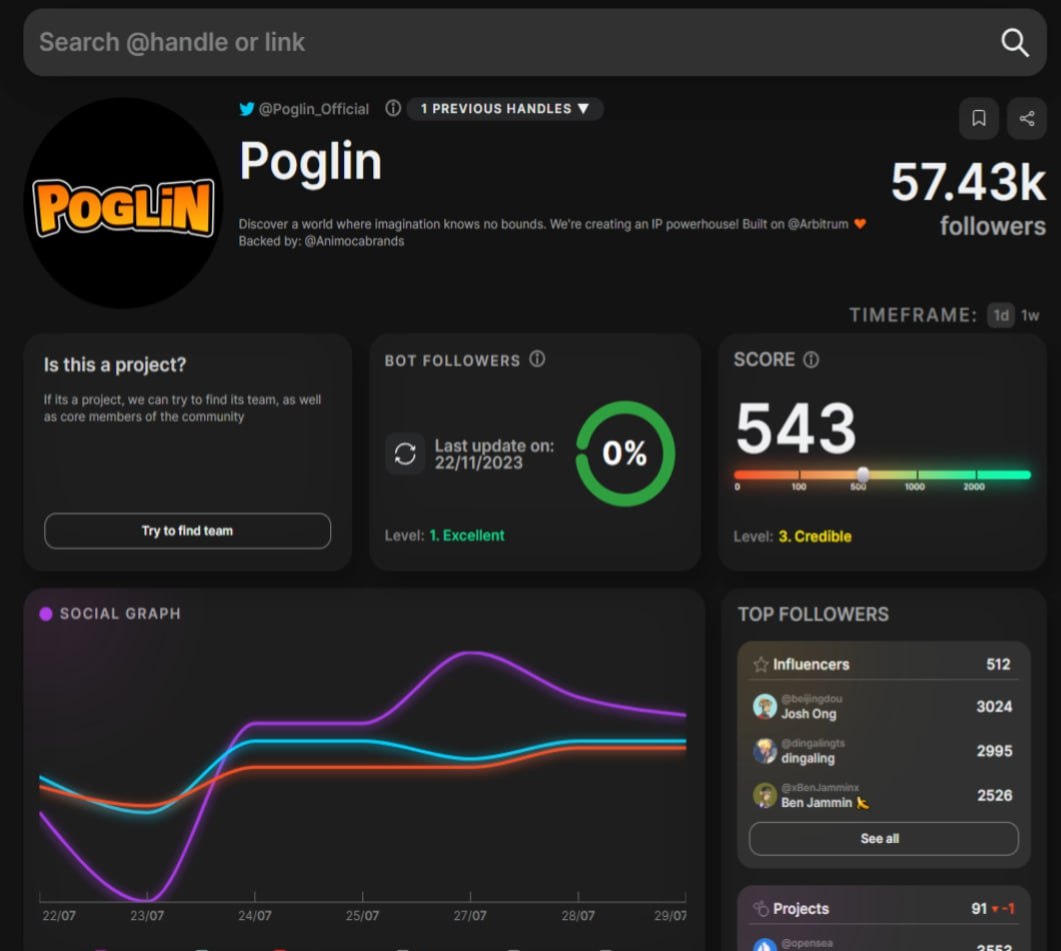Open Josh Ong follower row
Image resolution: width=1061 pixels, height=951 pixels.
pyautogui.click(x=883, y=707)
